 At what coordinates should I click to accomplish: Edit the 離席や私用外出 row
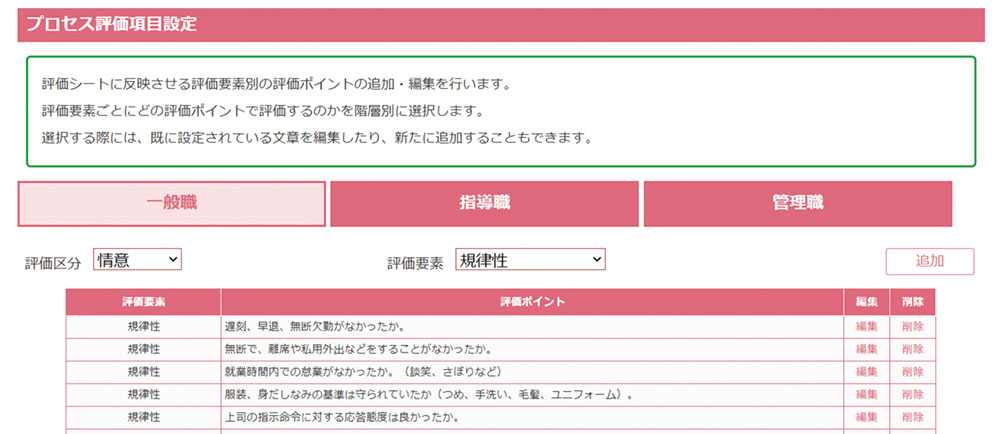coord(866,349)
